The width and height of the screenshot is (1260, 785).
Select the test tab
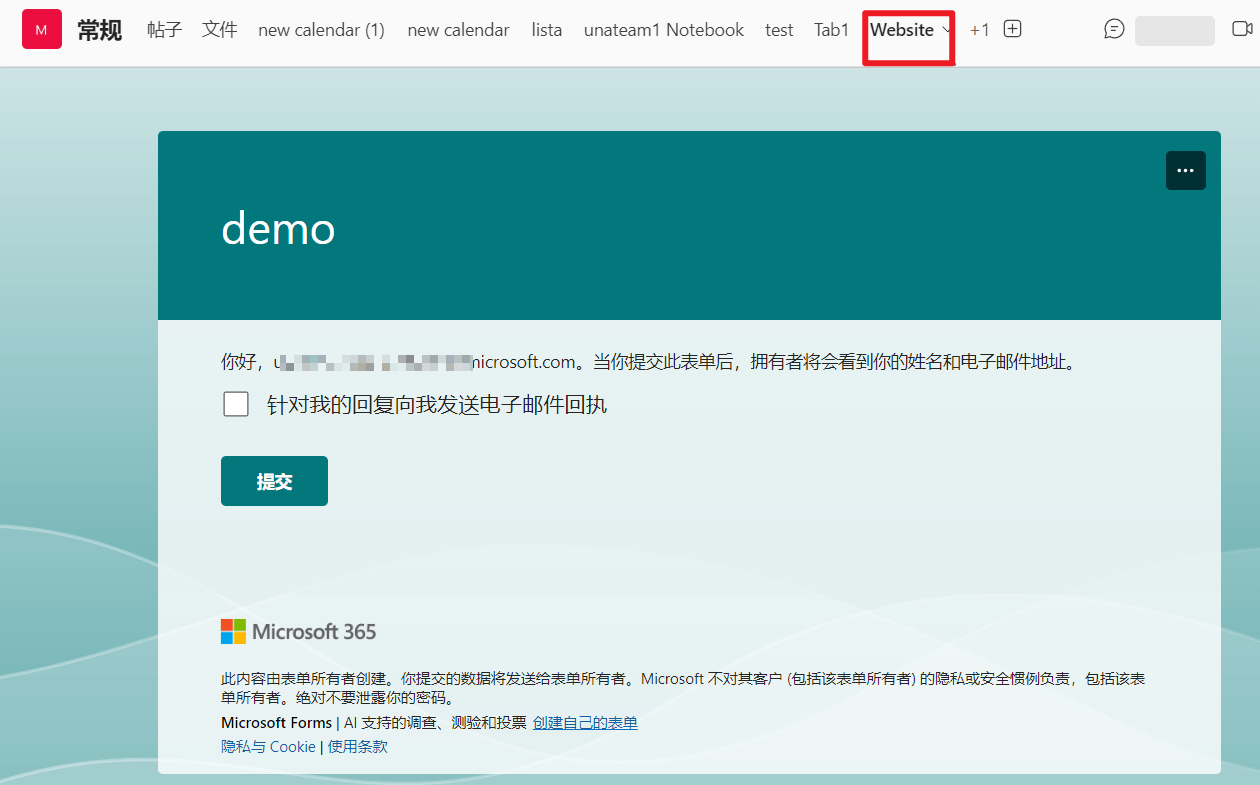pos(779,30)
